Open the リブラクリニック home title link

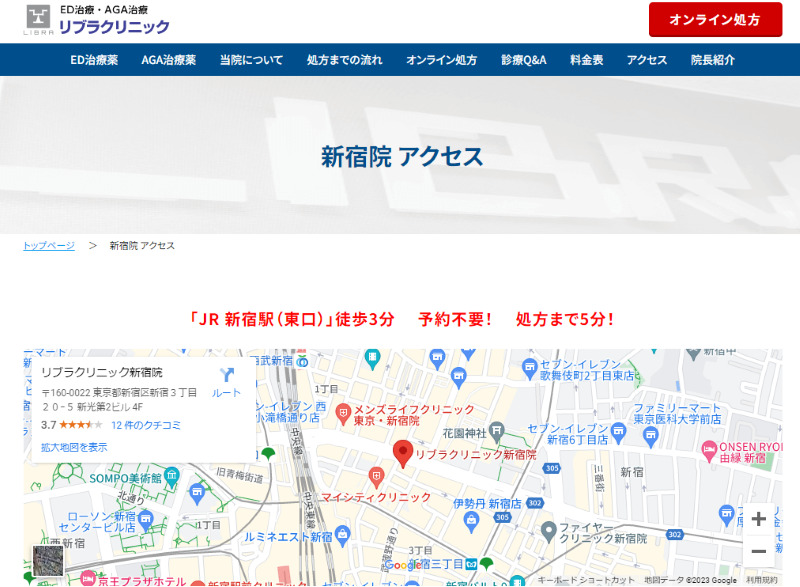[x=114, y=27]
